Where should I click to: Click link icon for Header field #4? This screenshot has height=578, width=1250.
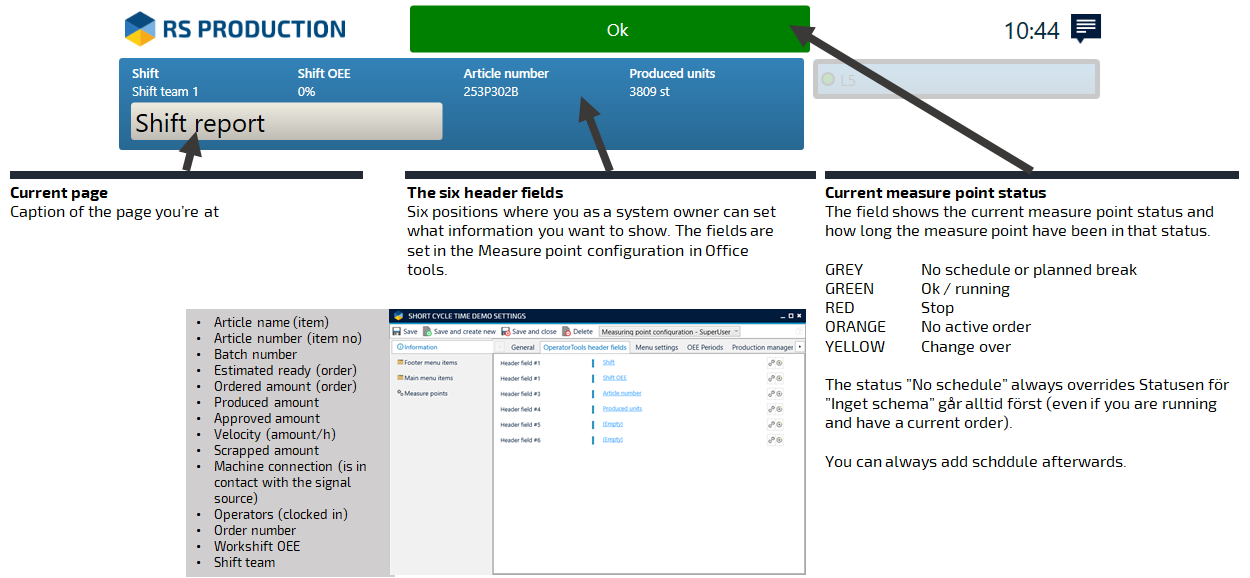pos(771,409)
